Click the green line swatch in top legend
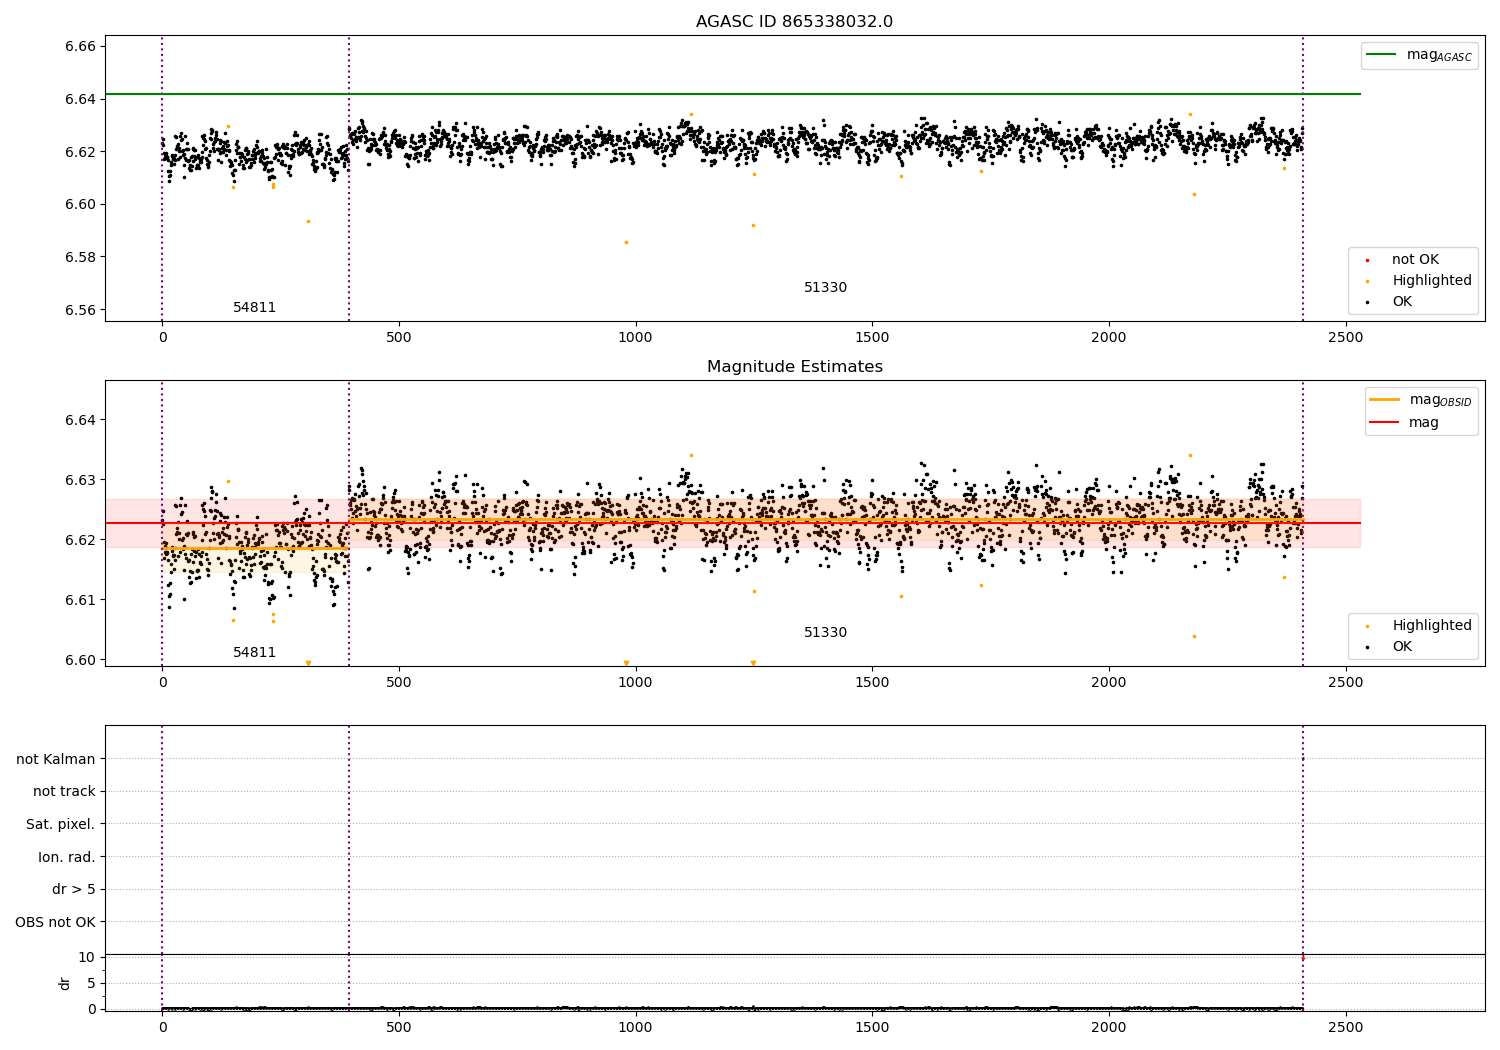The image size is (1500, 1050). point(1383,55)
